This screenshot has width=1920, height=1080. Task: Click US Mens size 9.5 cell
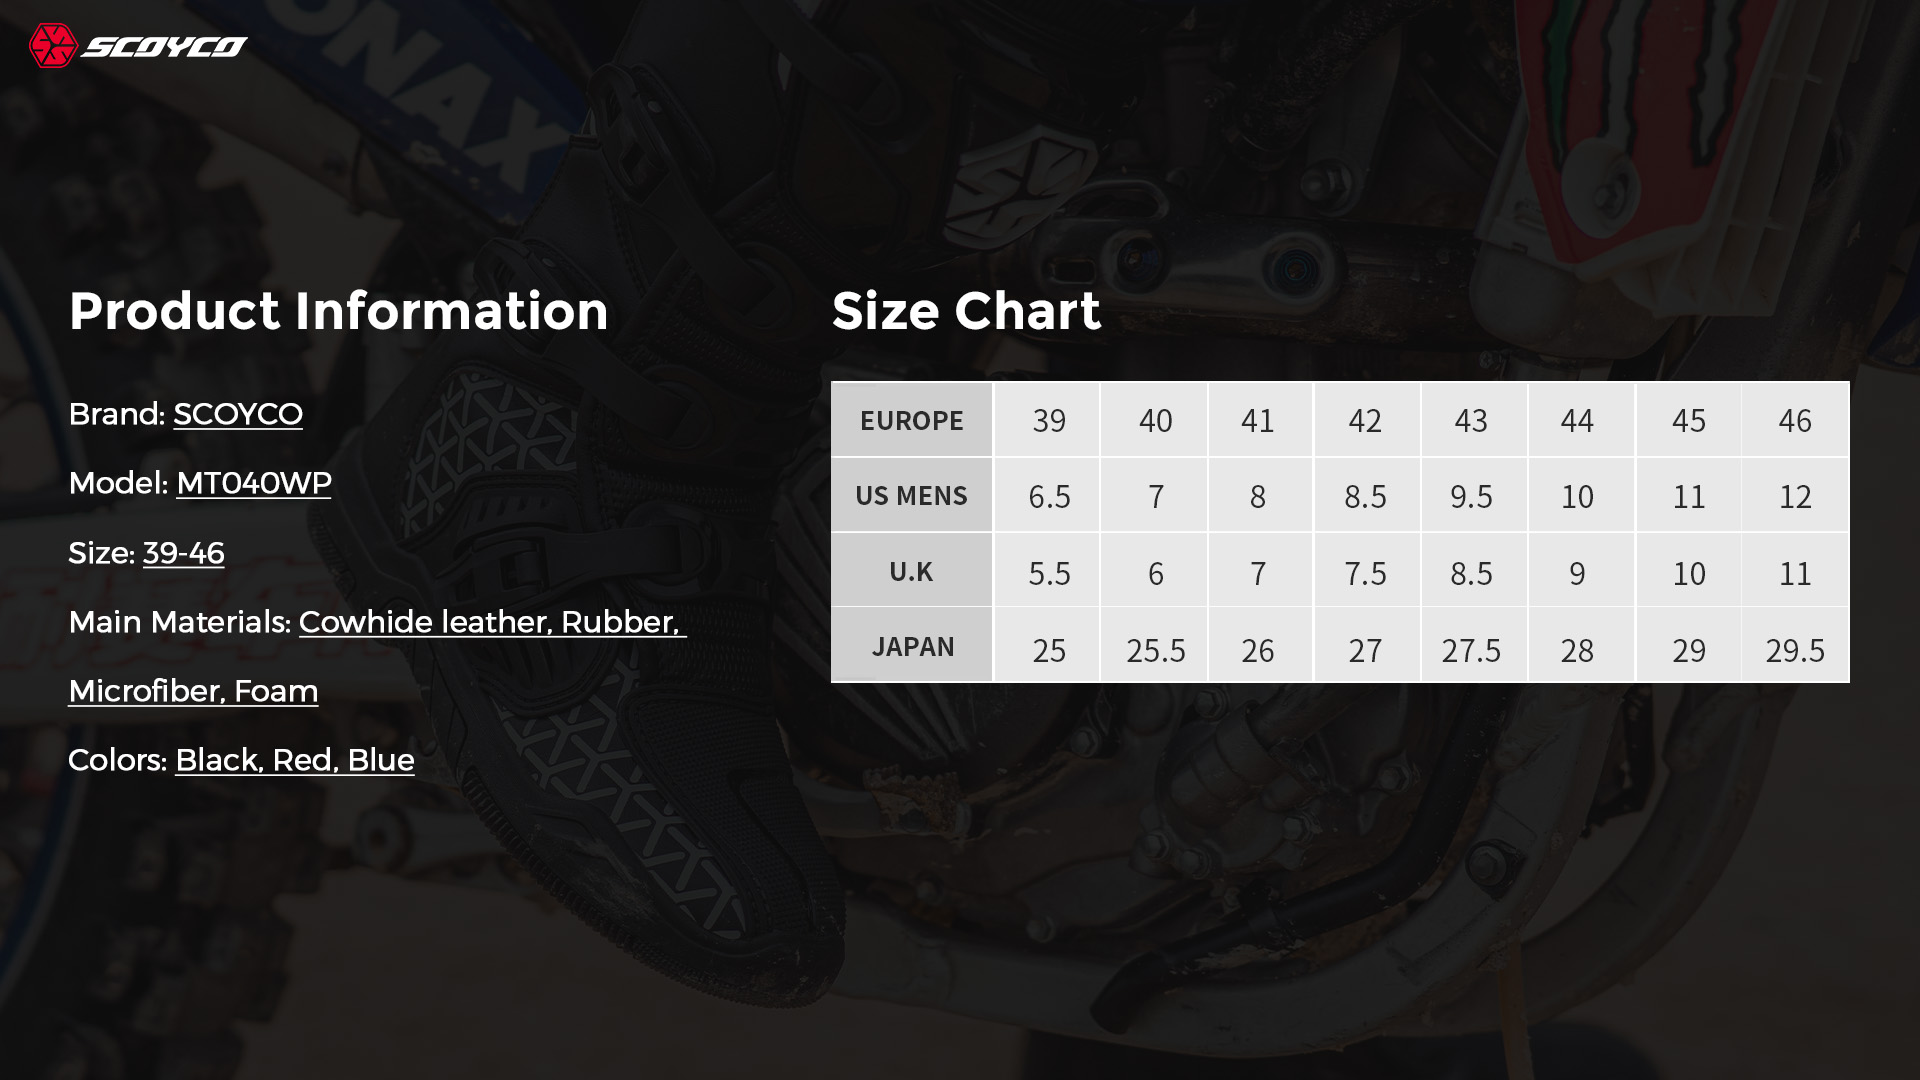1473,495
